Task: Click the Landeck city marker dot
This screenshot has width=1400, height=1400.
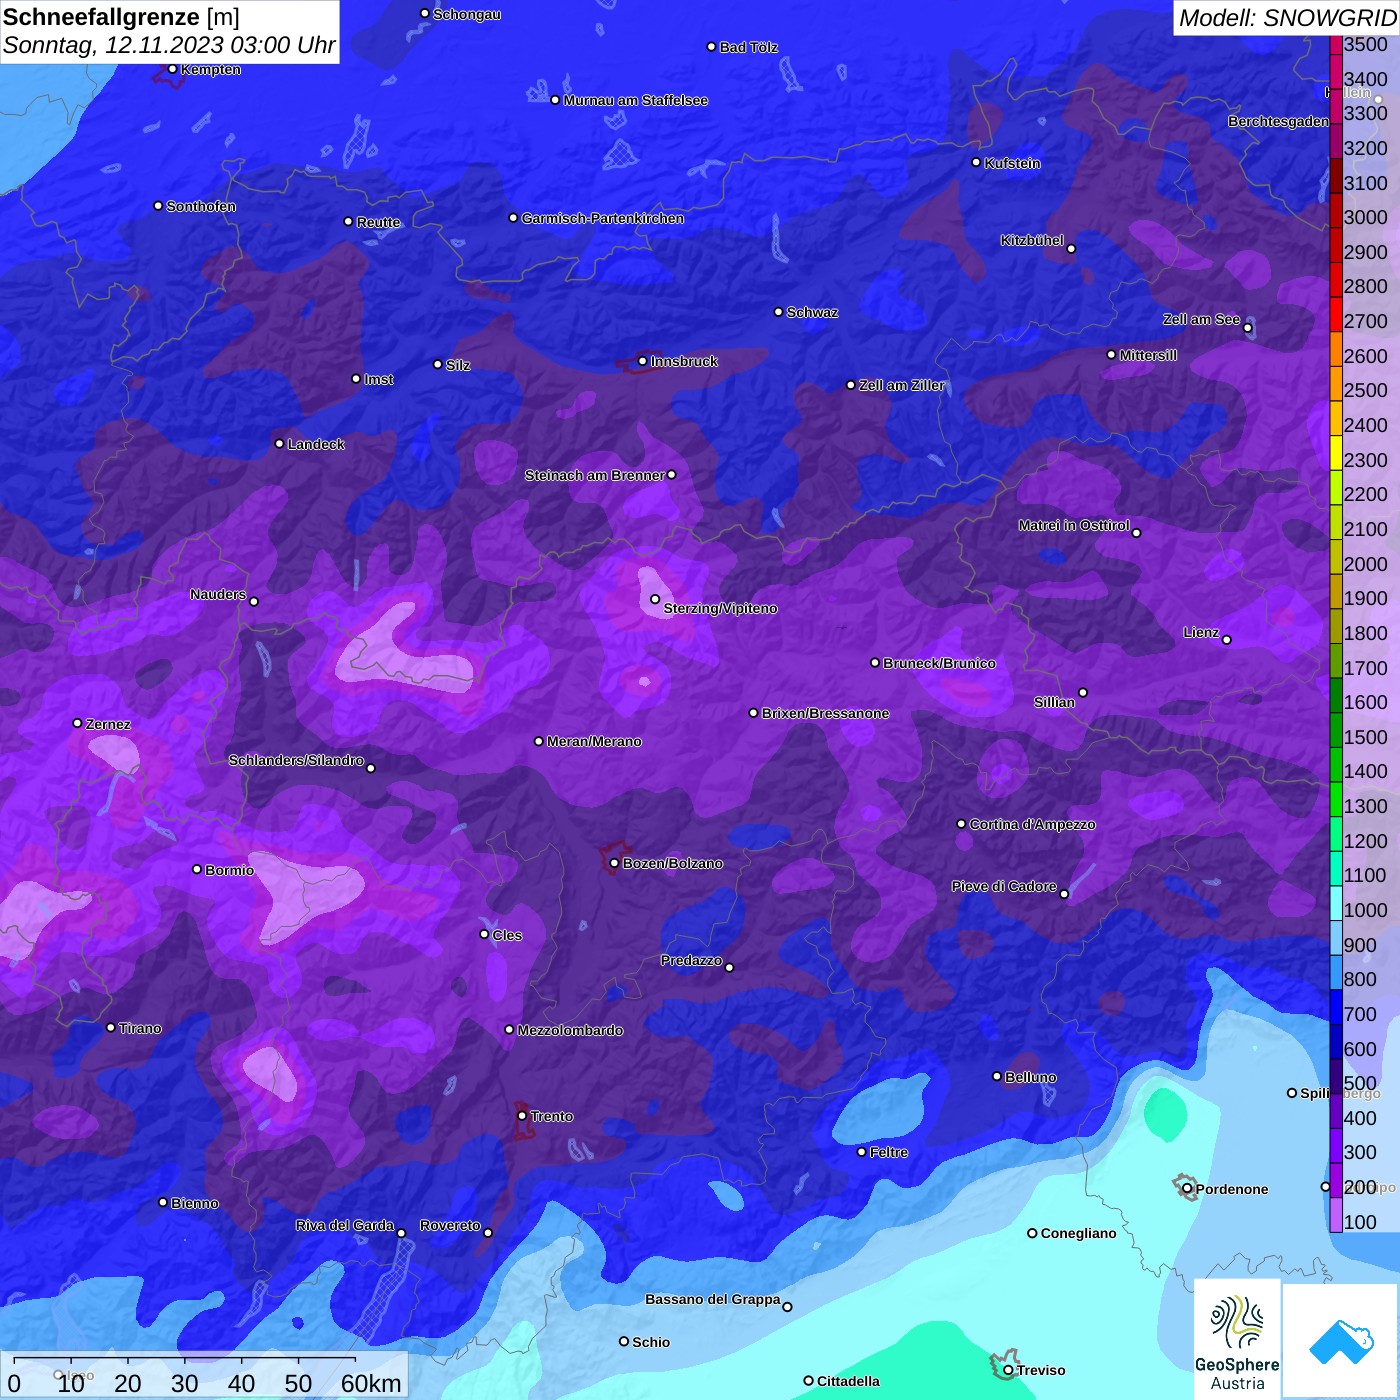Action: point(279,443)
